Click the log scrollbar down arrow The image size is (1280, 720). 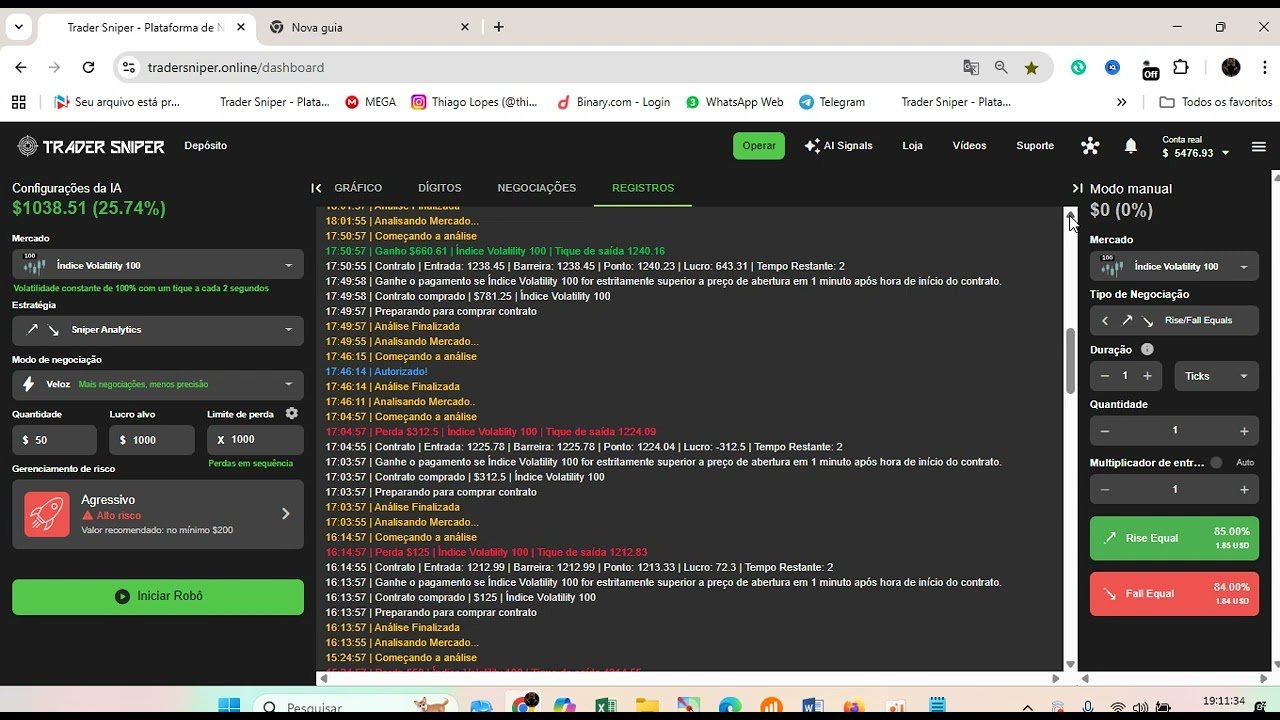tap(1070, 664)
